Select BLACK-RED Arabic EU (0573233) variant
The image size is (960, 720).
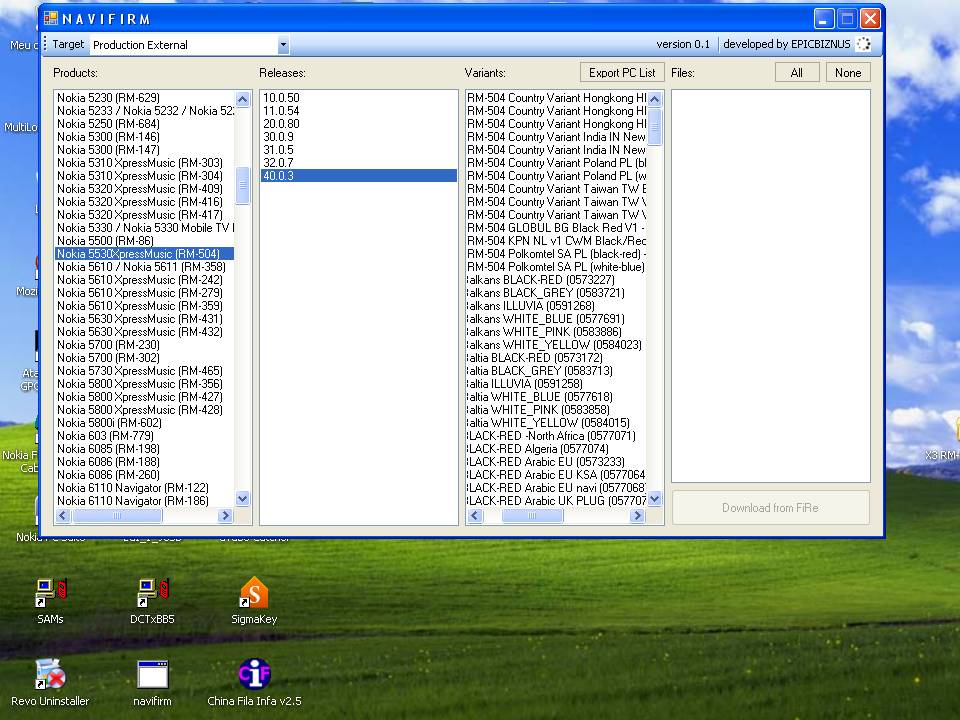(x=557, y=462)
